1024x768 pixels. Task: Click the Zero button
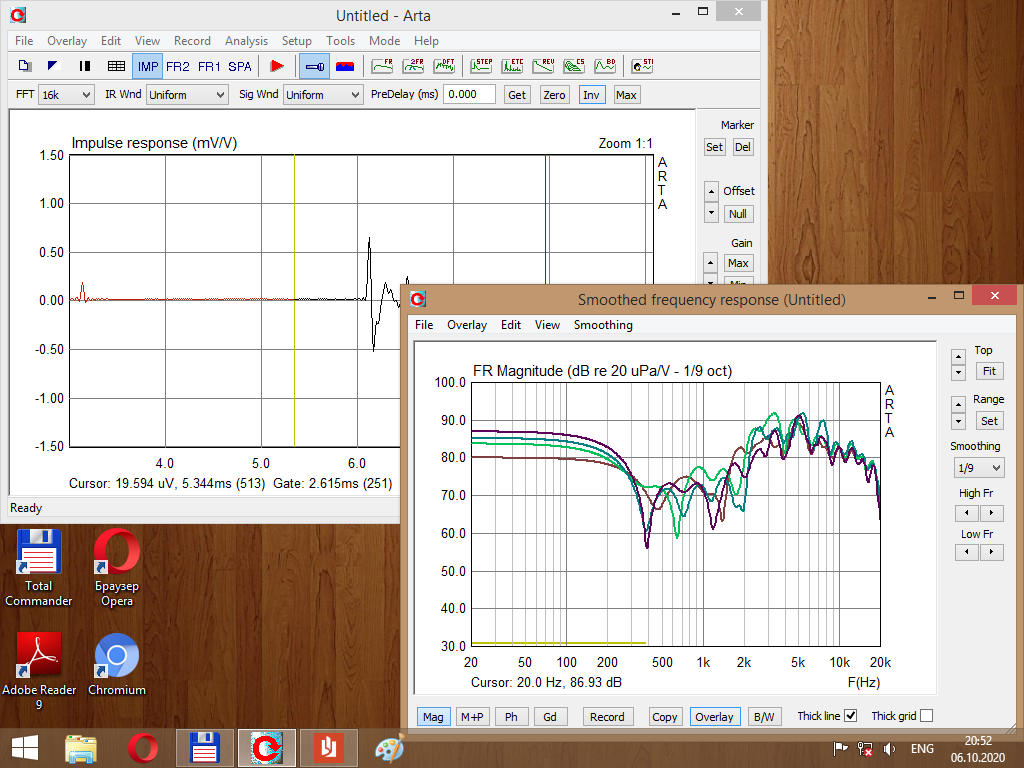[554, 95]
